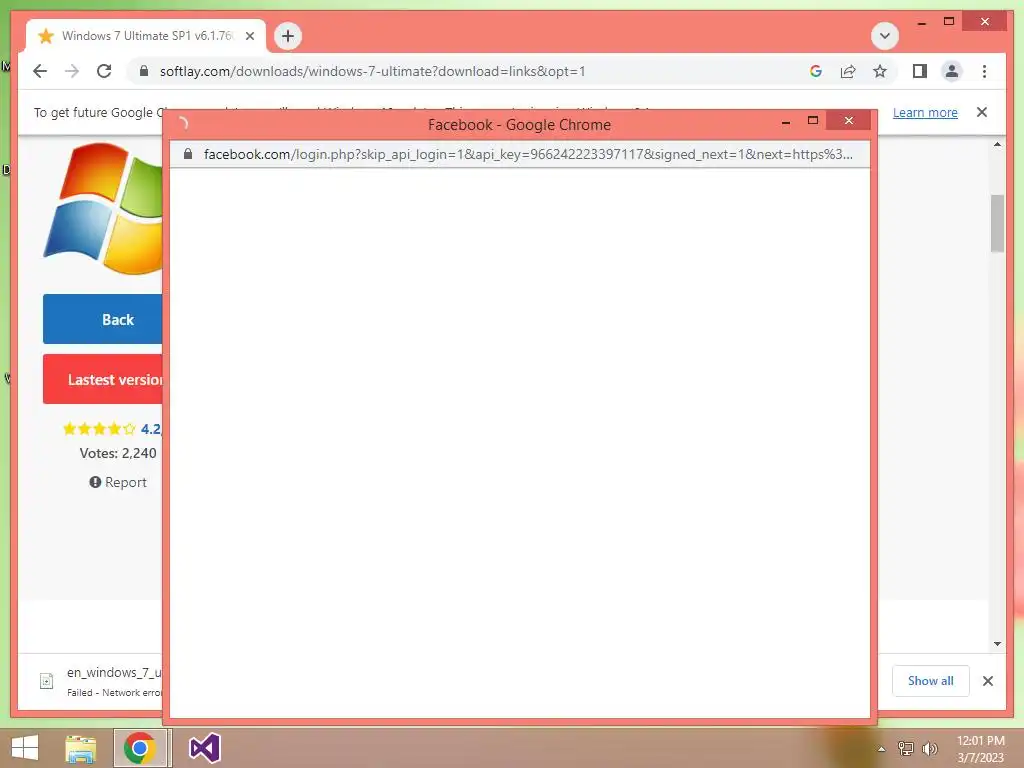This screenshot has height=768, width=1024.
Task: Open a new tab with plus button
Action: (x=288, y=36)
